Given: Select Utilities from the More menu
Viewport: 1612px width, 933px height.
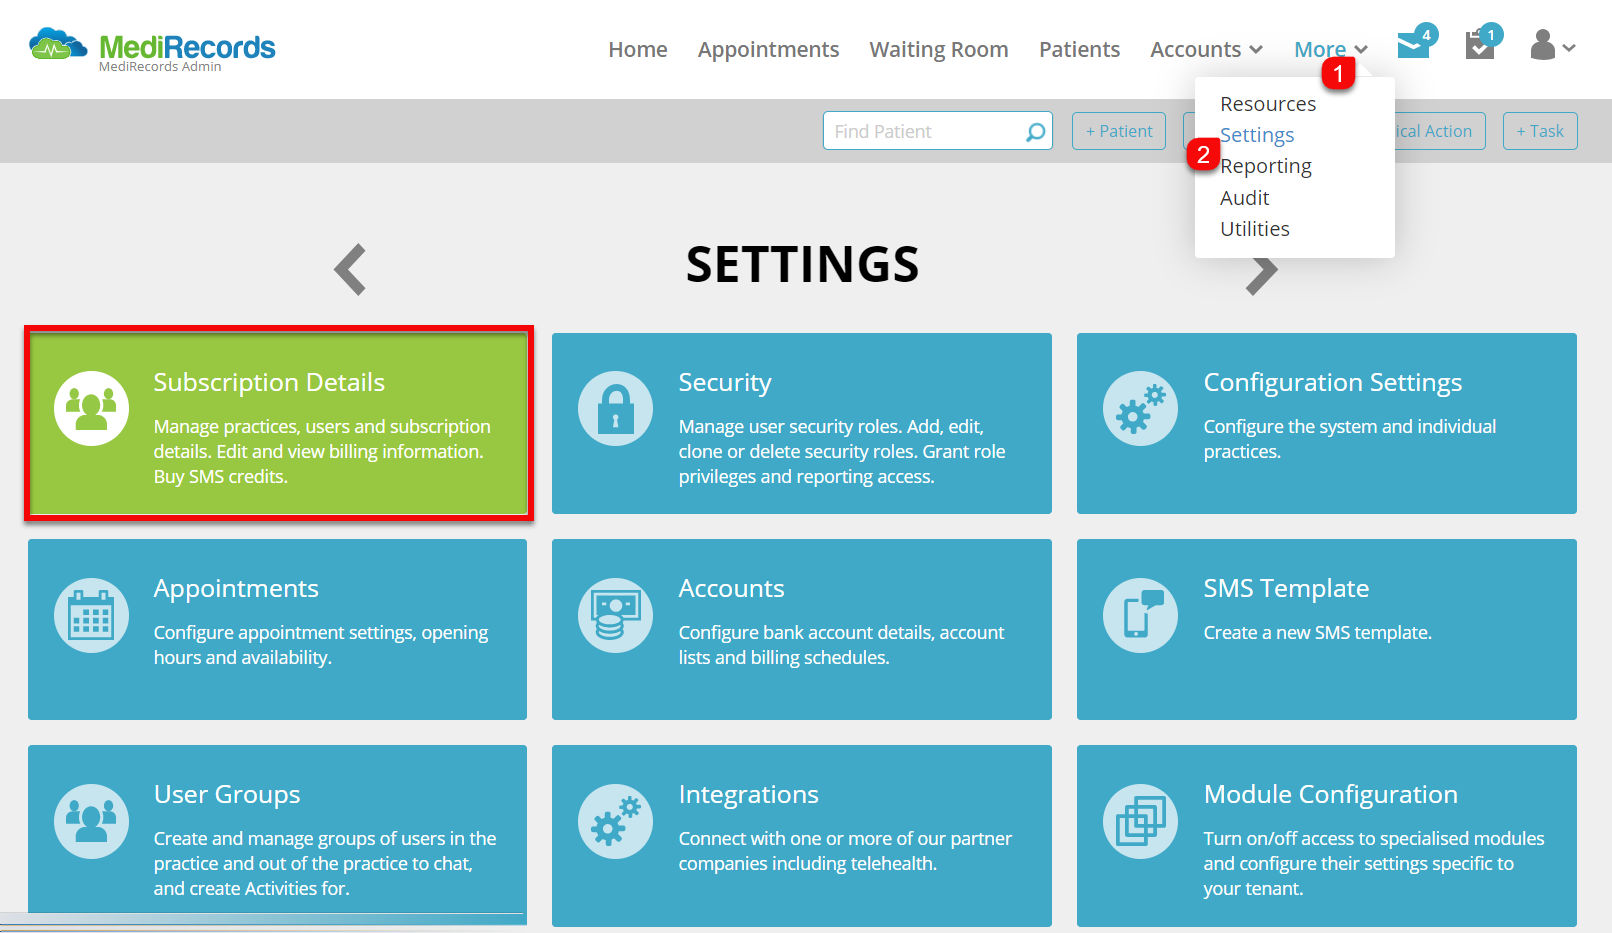Looking at the screenshot, I should tap(1255, 229).
